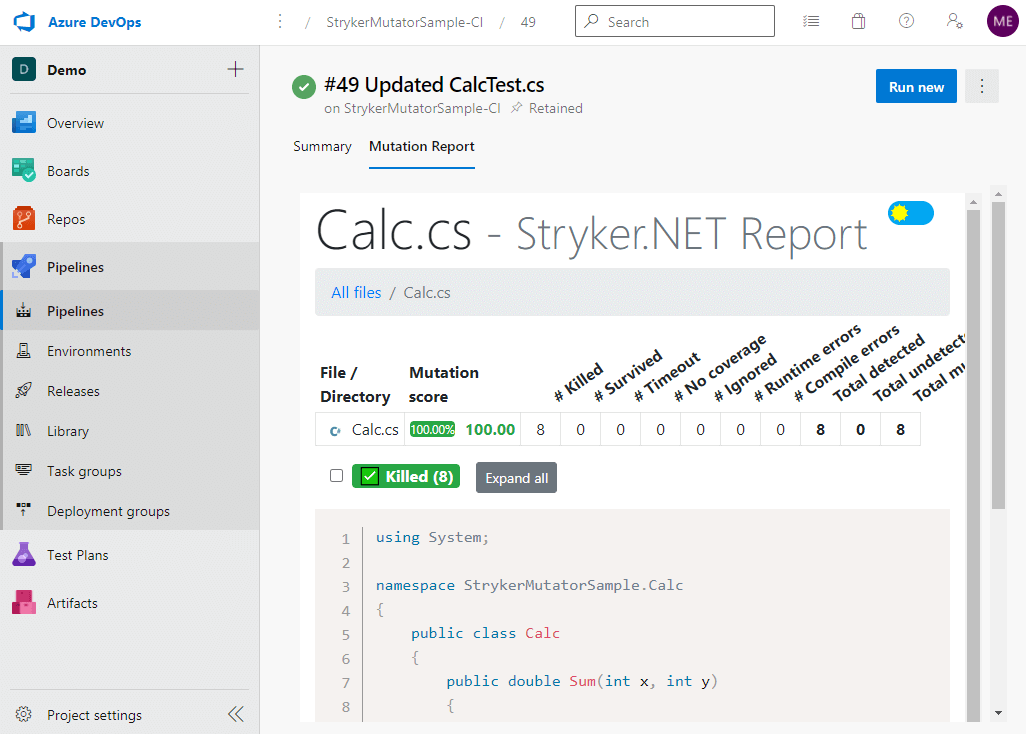The height and width of the screenshot is (734, 1026).
Task: Tick the checkbox beside Killed (8)
Action: pyautogui.click(x=336, y=476)
